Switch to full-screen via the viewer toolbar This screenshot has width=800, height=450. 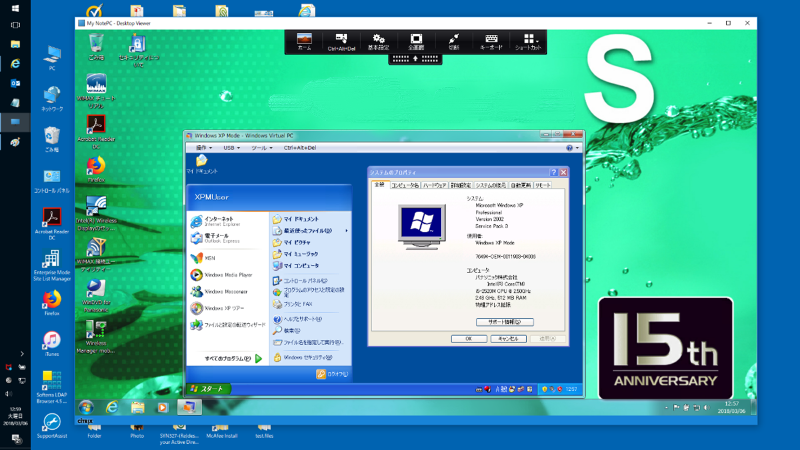click(415, 40)
